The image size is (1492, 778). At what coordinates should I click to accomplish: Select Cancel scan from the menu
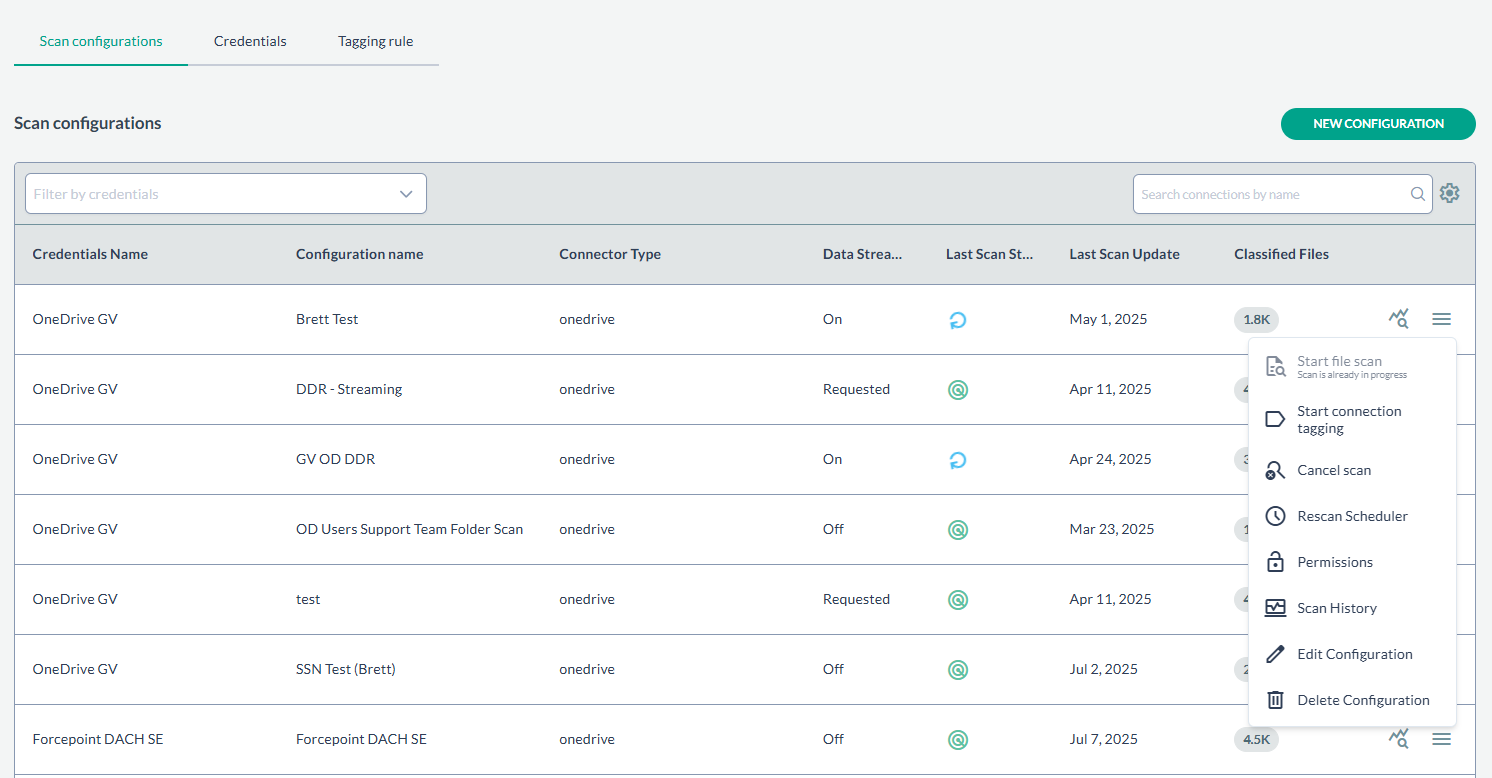[1333, 470]
